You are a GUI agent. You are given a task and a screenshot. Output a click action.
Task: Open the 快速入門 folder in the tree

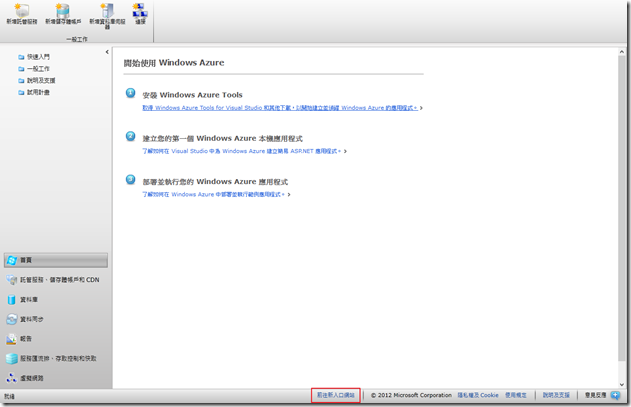(x=34, y=57)
